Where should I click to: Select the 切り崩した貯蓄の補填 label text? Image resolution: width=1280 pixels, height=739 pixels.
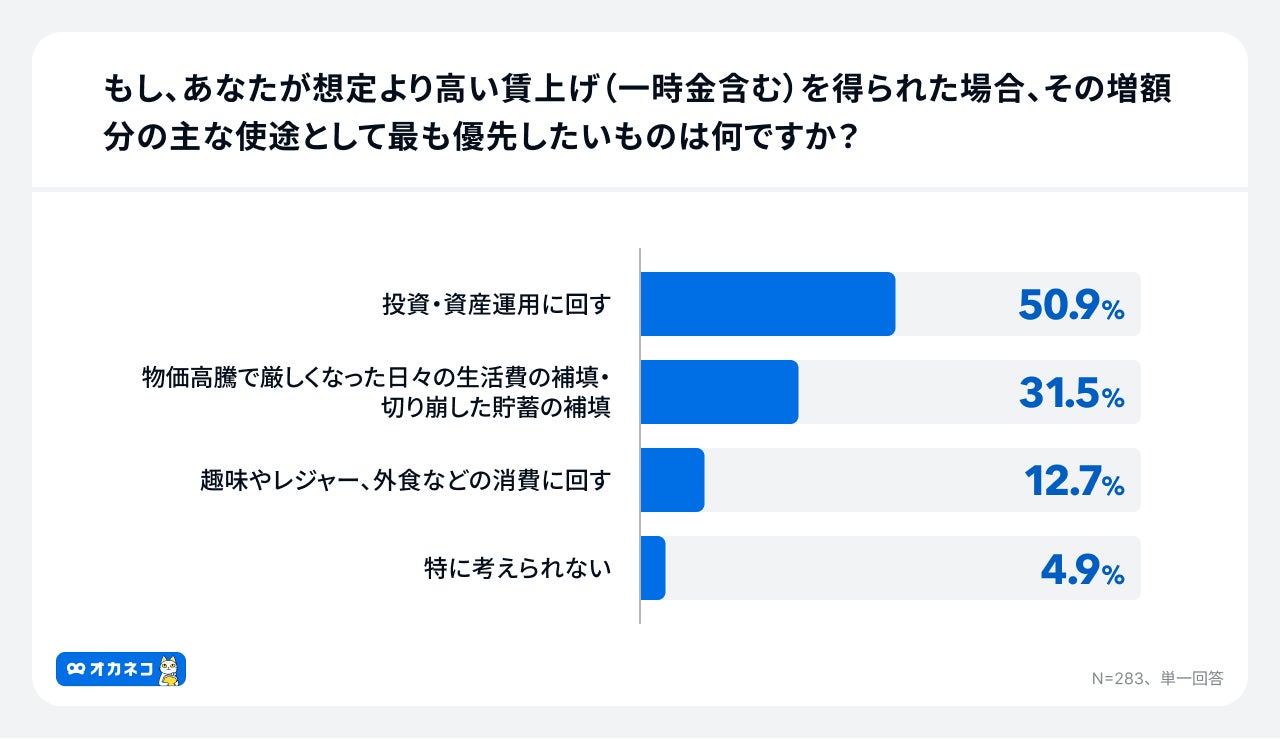tap(496, 407)
